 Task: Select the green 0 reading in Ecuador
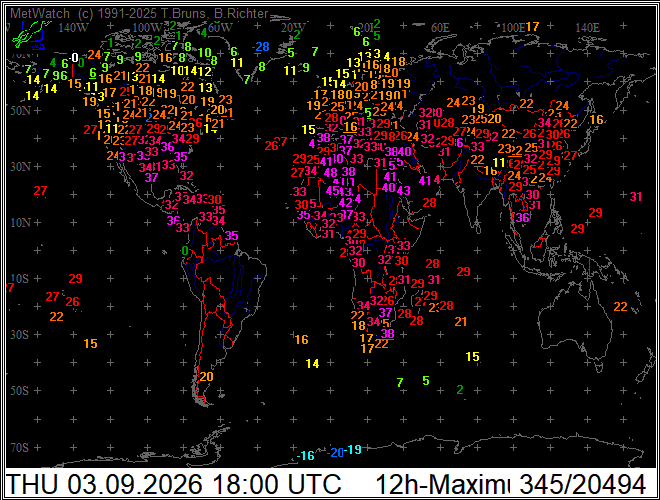click(x=184, y=251)
